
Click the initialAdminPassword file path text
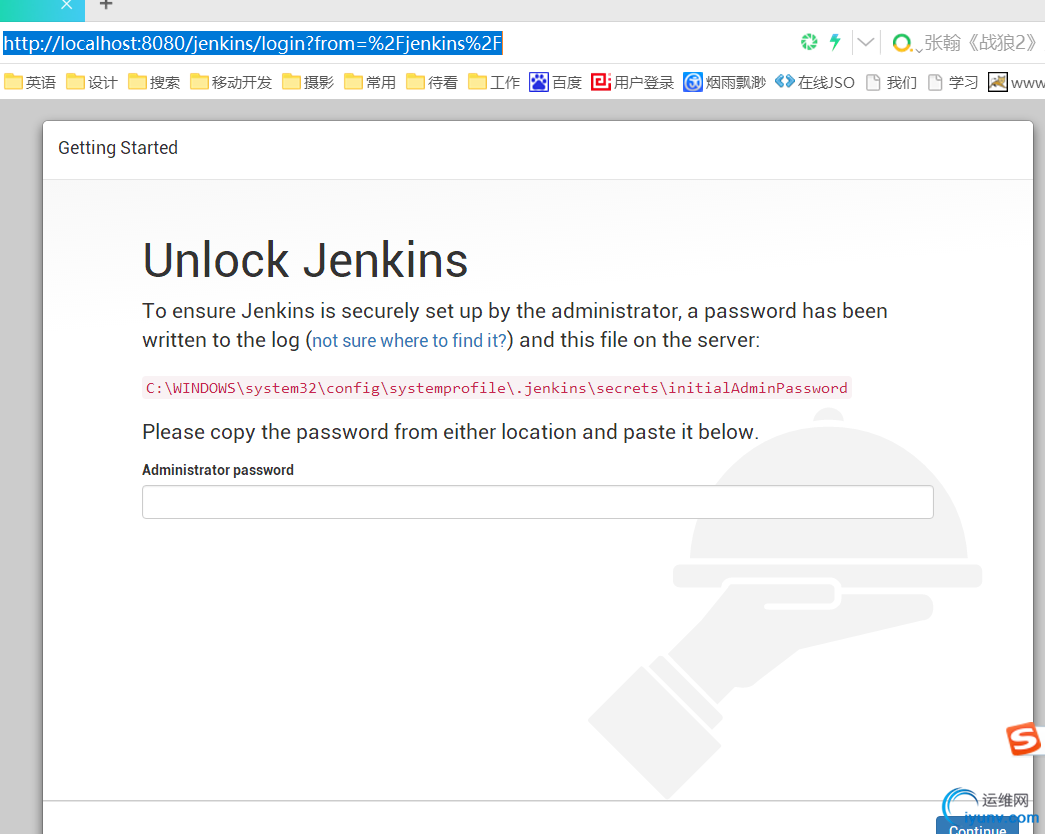(497, 388)
